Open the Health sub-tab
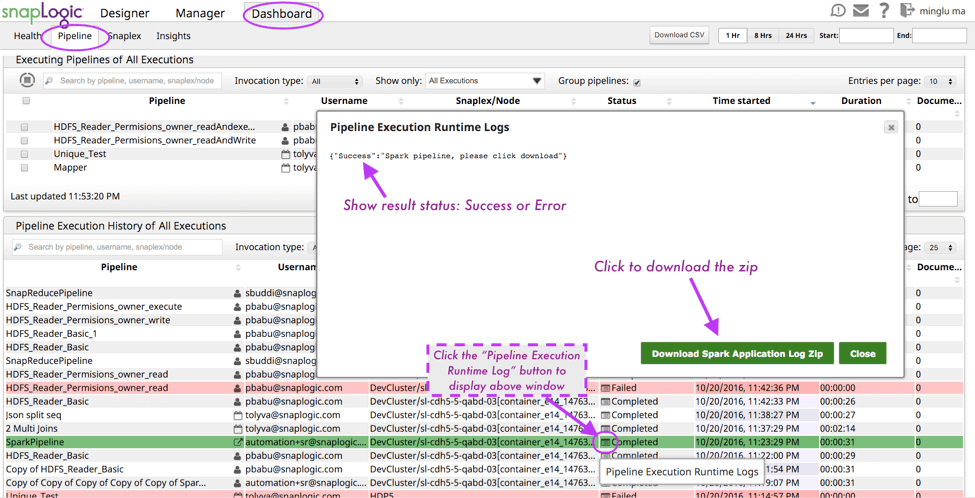Image resolution: width=975 pixels, height=498 pixels. (x=27, y=36)
